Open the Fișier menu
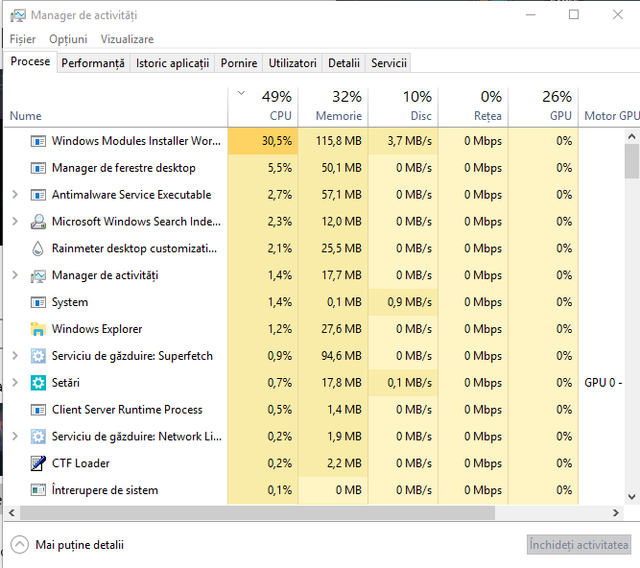This screenshot has width=640, height=568. click(22, 39)
